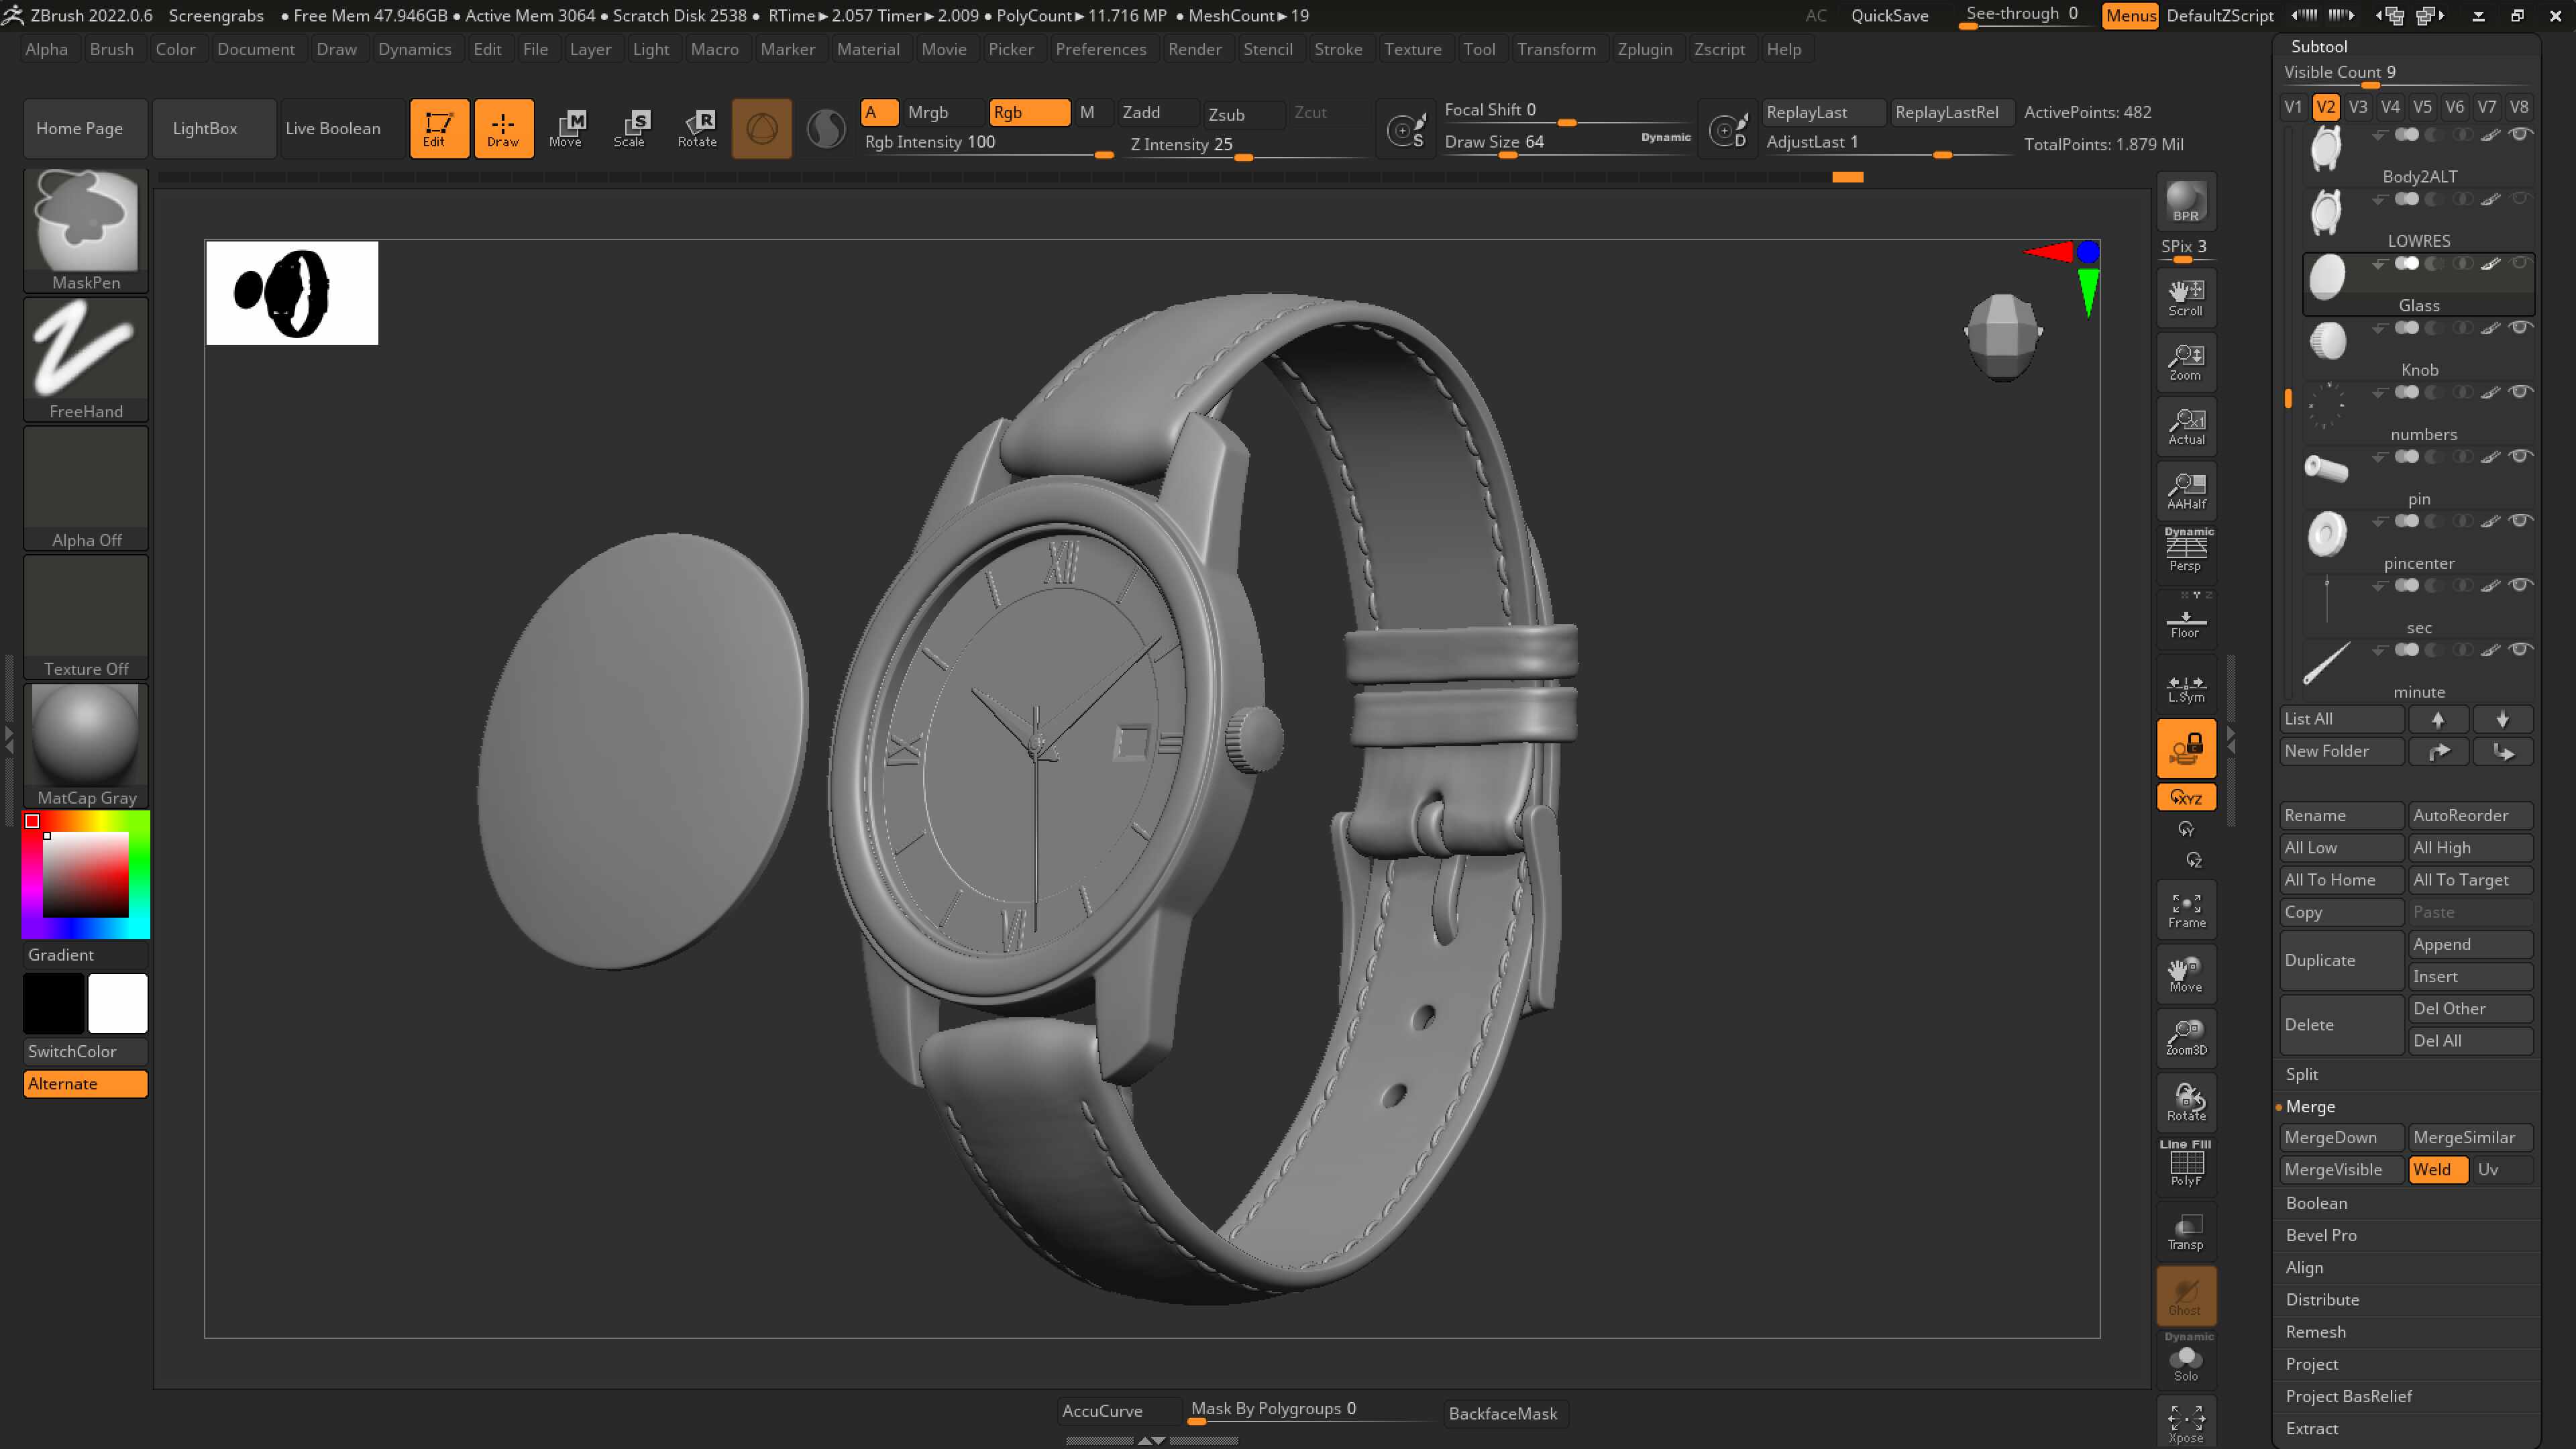Open the Zplugin menu
Image resolution: width=2576 pixels, height=1449 pixels.
coord(1645,49)
